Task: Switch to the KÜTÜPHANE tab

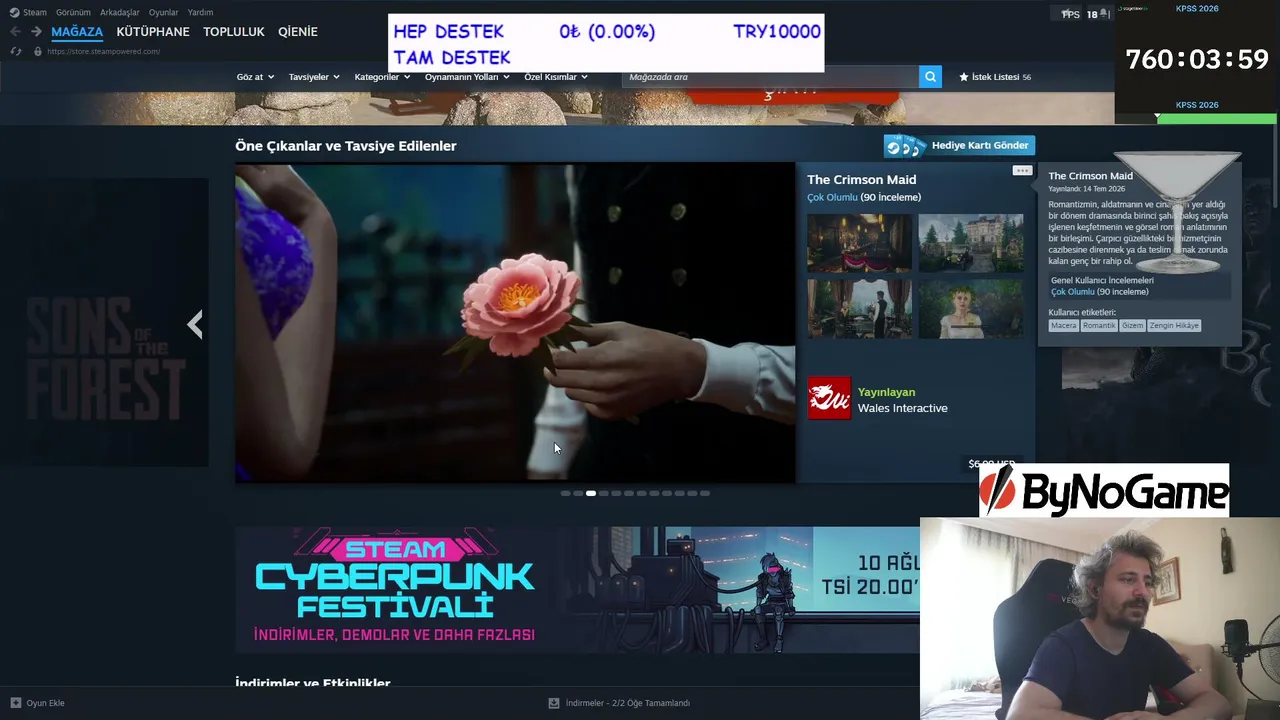Action: tap(153, 32)
